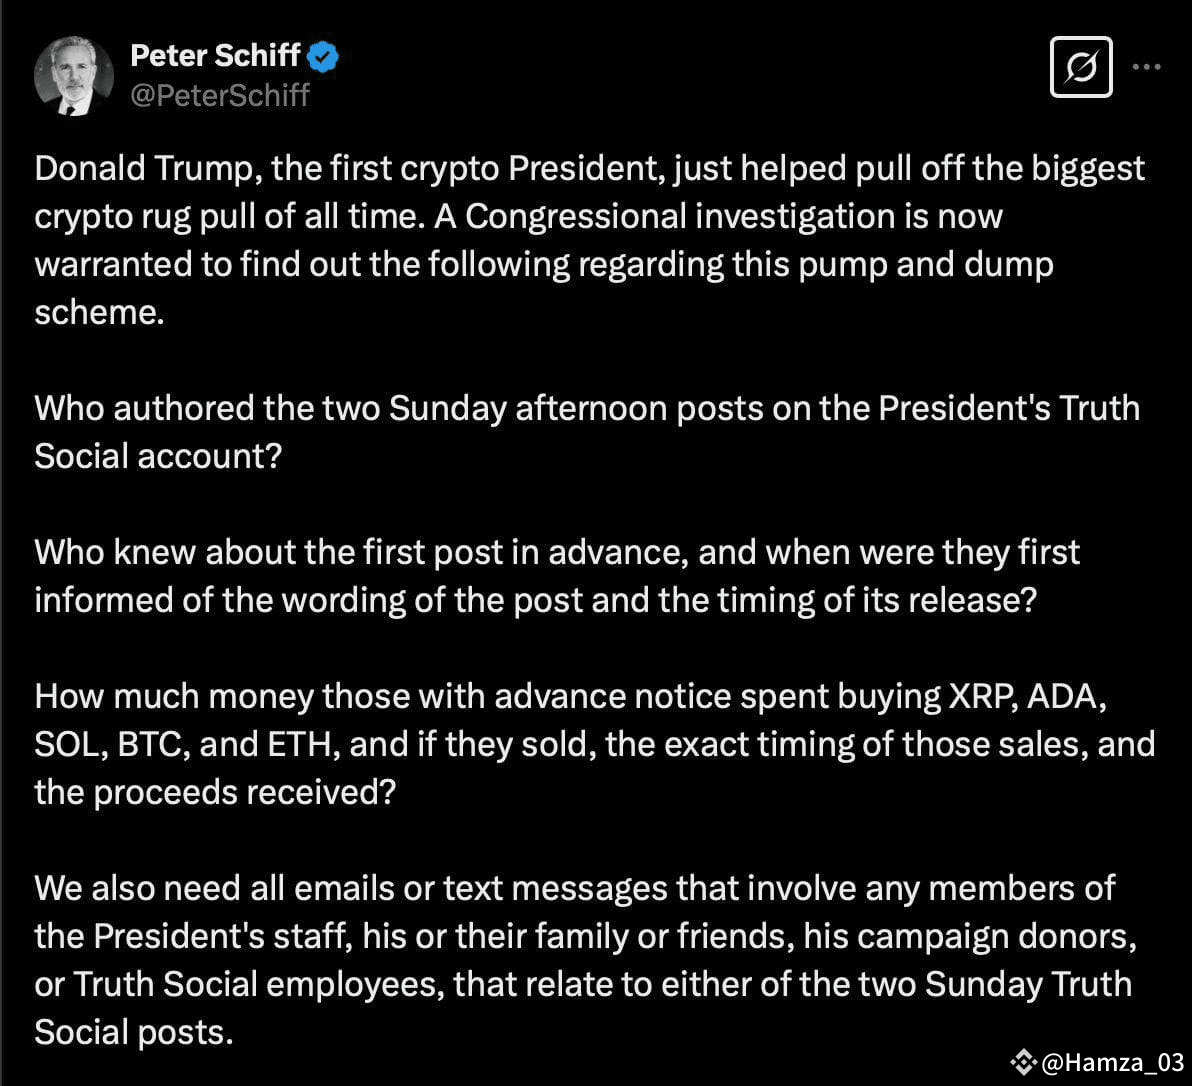The width and height of the screenshot is (1192, 1086).
Task: Open the three-dot more options menu
Action: pyautogui.click(x=1146, y=67)
